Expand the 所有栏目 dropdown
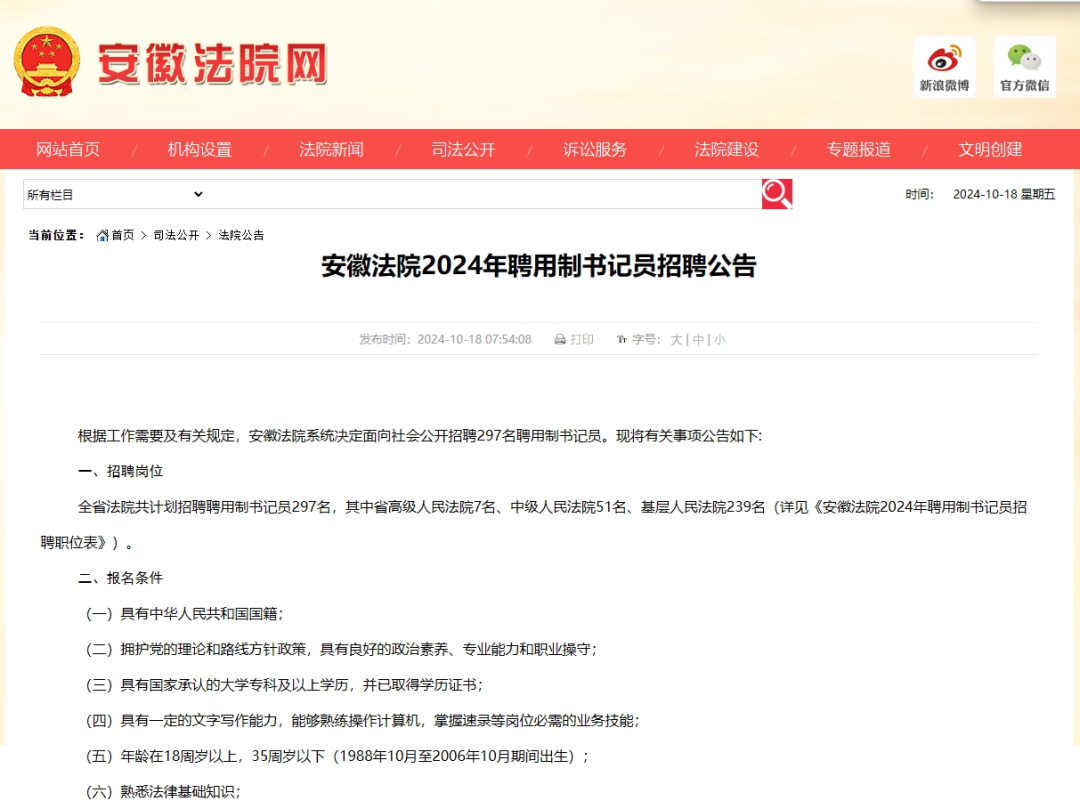 coord(115,194)
